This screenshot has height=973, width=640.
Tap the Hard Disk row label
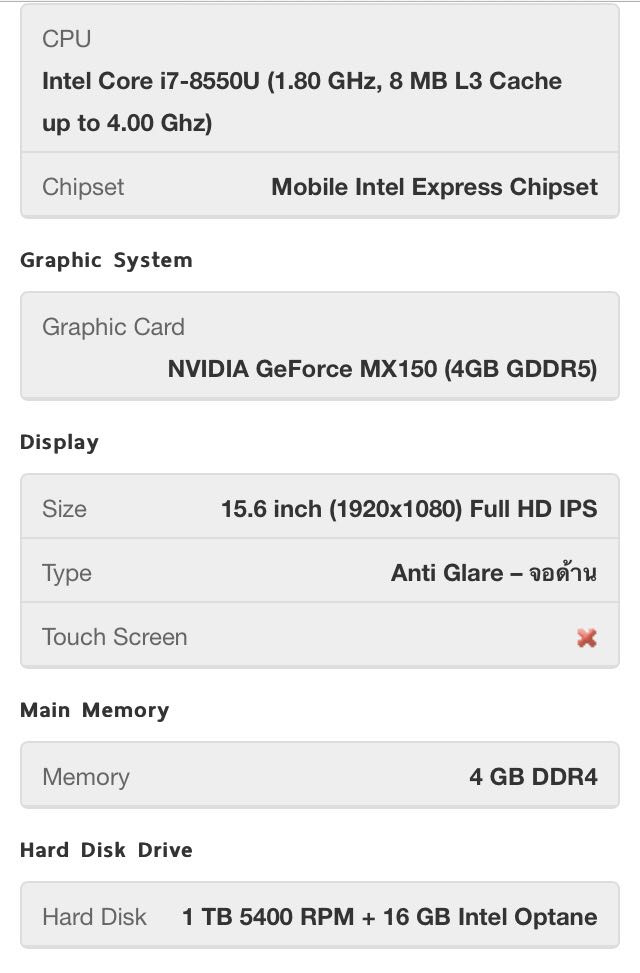pyautogui.click(x=94, y=917)
